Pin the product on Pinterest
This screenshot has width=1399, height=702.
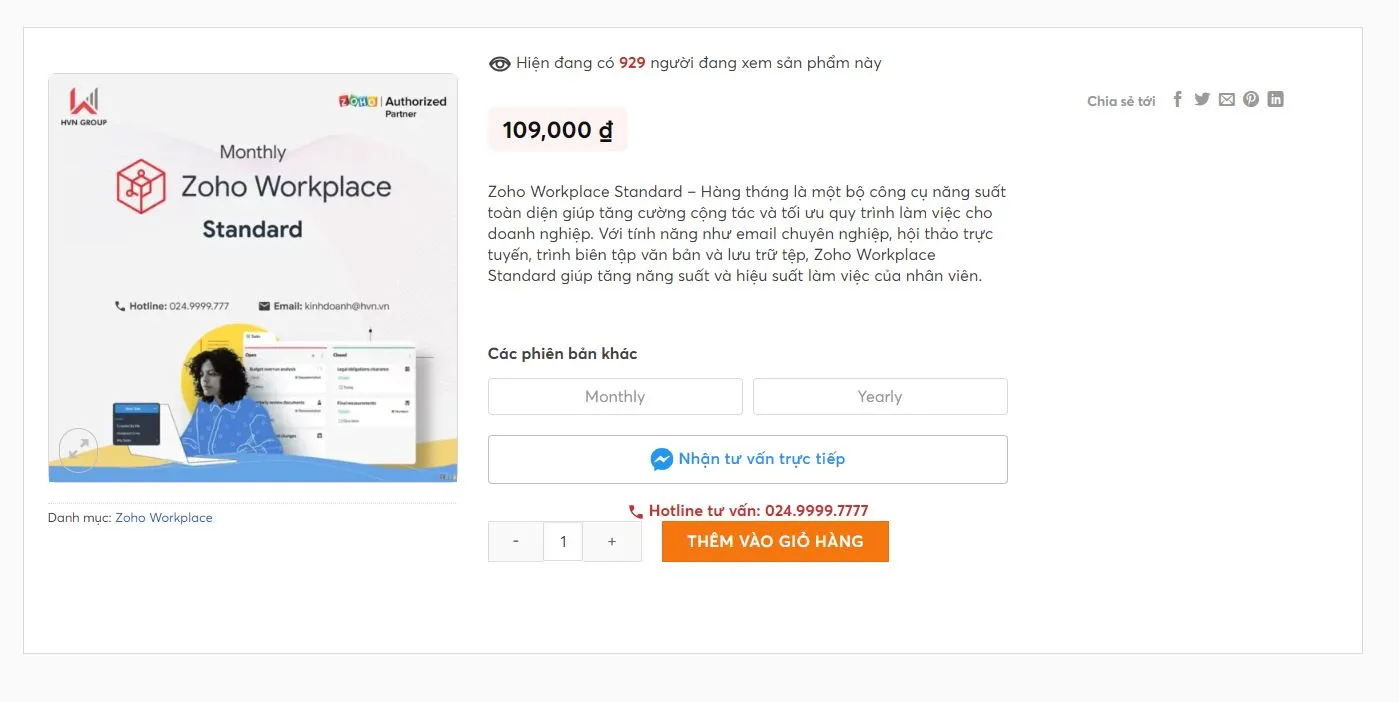tap(1251, 99)
